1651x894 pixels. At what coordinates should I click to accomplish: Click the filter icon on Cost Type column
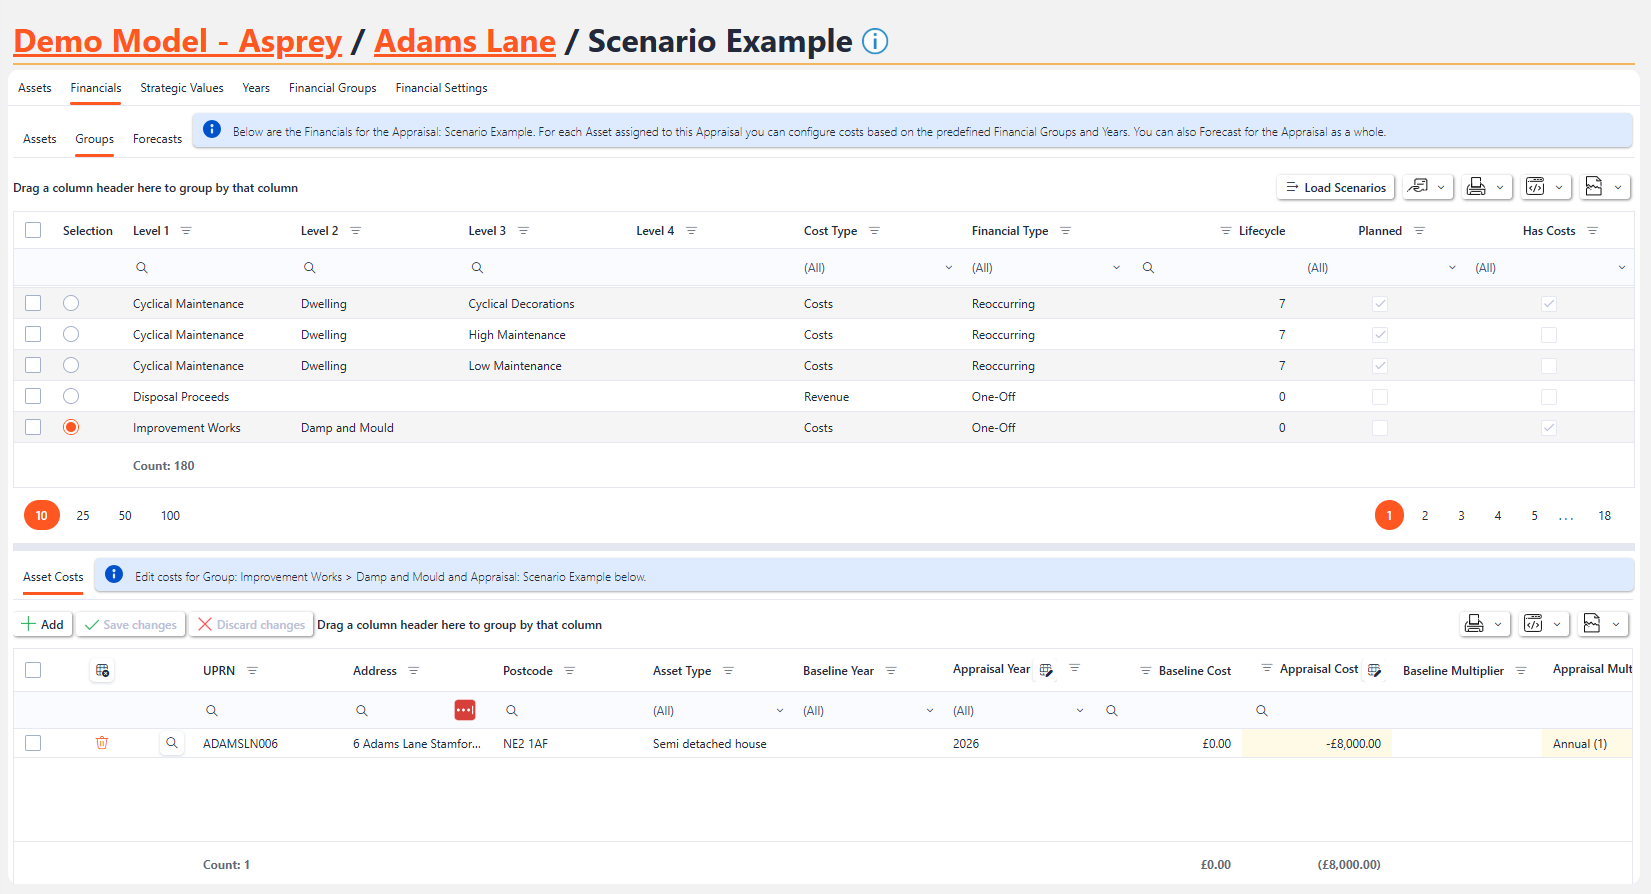874,231
